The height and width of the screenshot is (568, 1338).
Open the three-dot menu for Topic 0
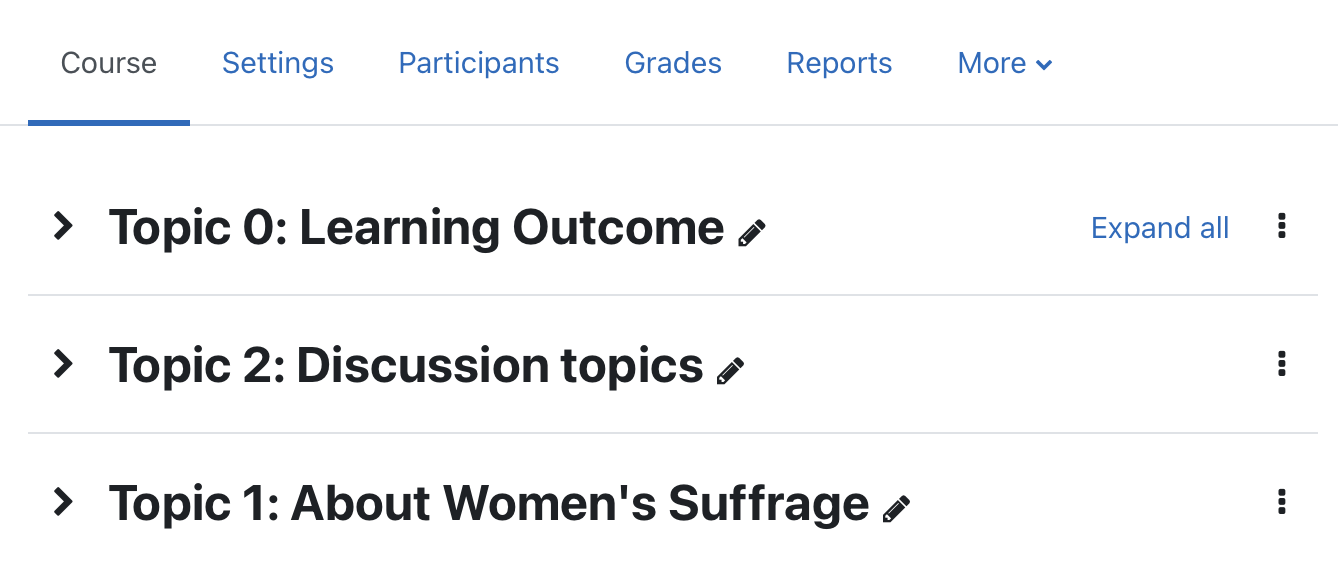[1282, 227]
